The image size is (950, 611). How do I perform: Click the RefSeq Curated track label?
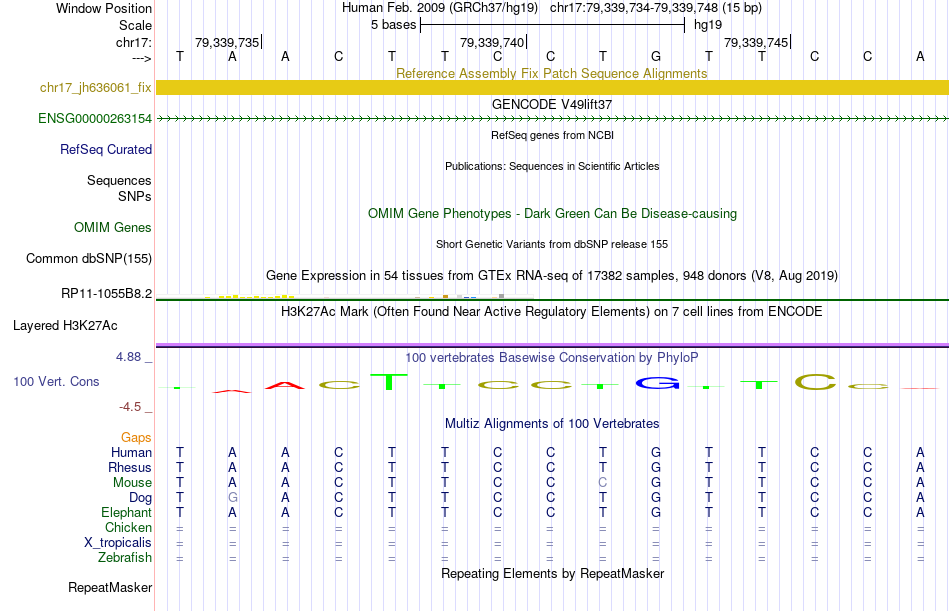pyautogui.click(x=106, y=149)
